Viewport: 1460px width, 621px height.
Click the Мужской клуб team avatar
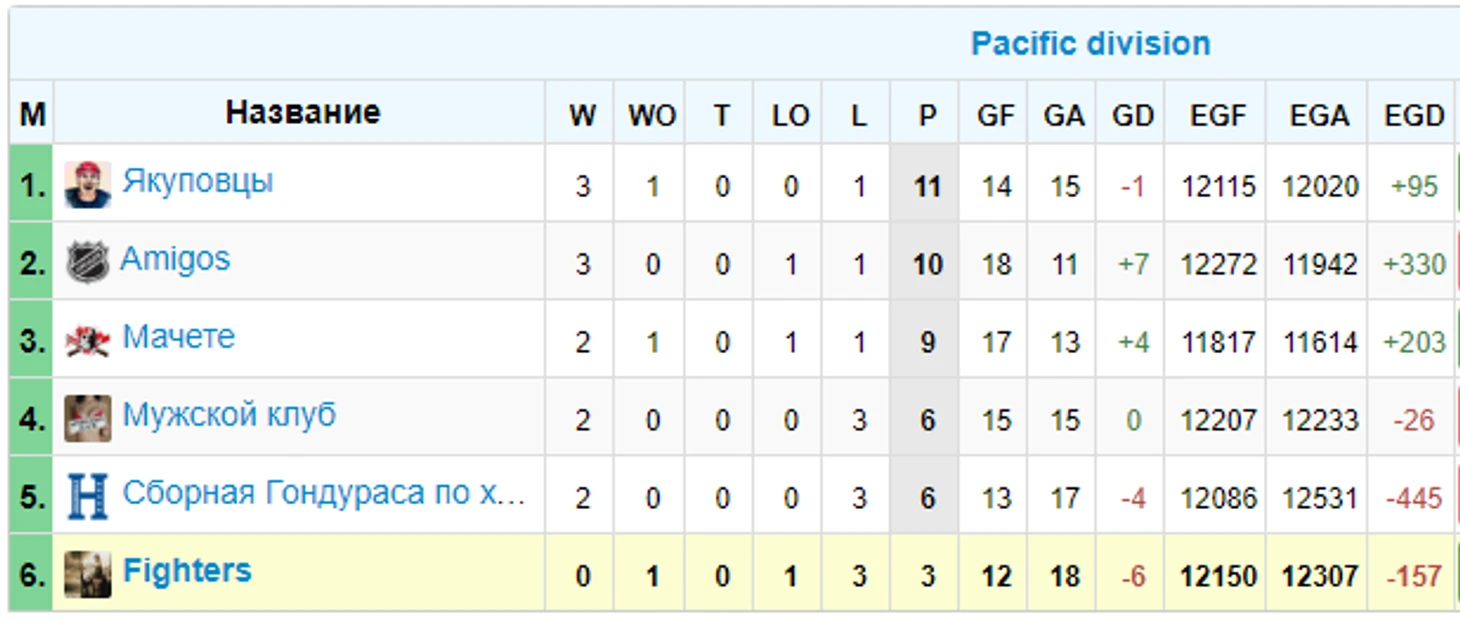click(87, 418)
